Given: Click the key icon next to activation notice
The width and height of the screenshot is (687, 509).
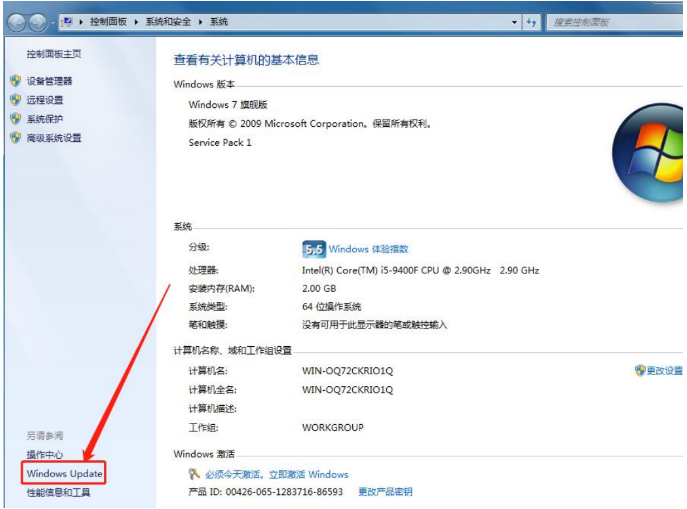Looking at the screenshot, I should 194,474.
